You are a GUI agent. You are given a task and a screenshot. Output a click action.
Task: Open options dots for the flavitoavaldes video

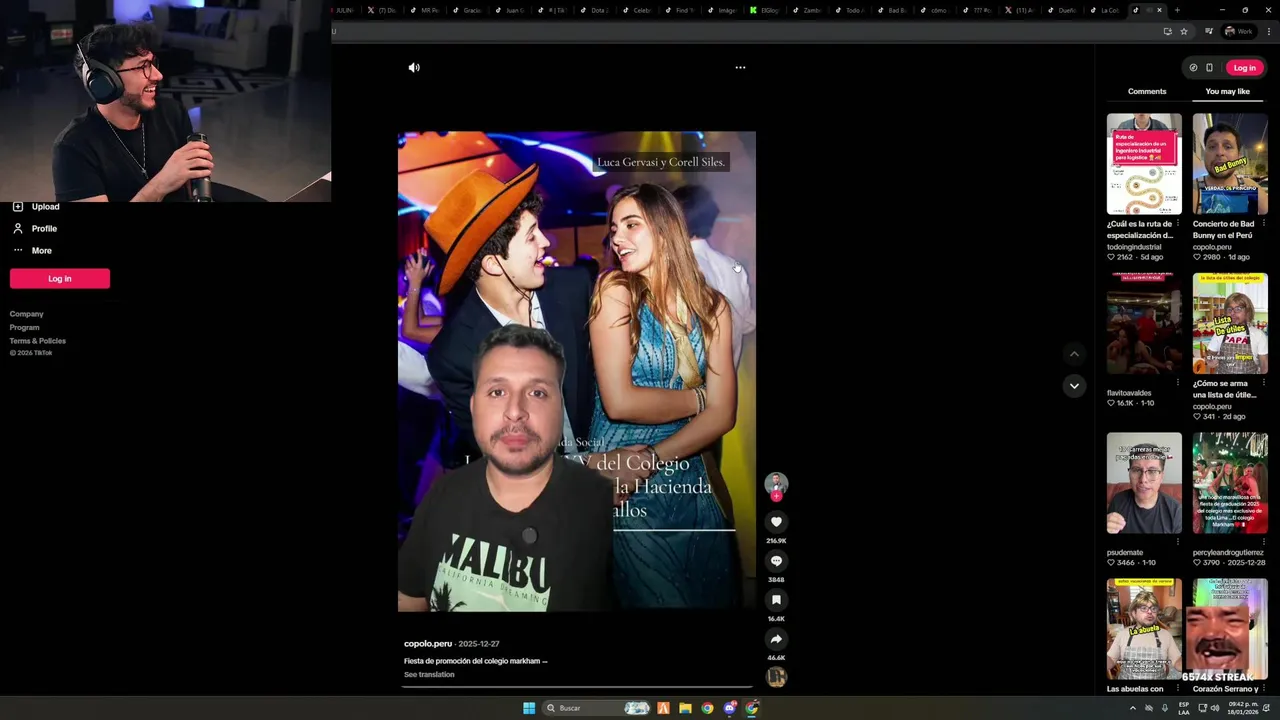tap(1177, 382)
